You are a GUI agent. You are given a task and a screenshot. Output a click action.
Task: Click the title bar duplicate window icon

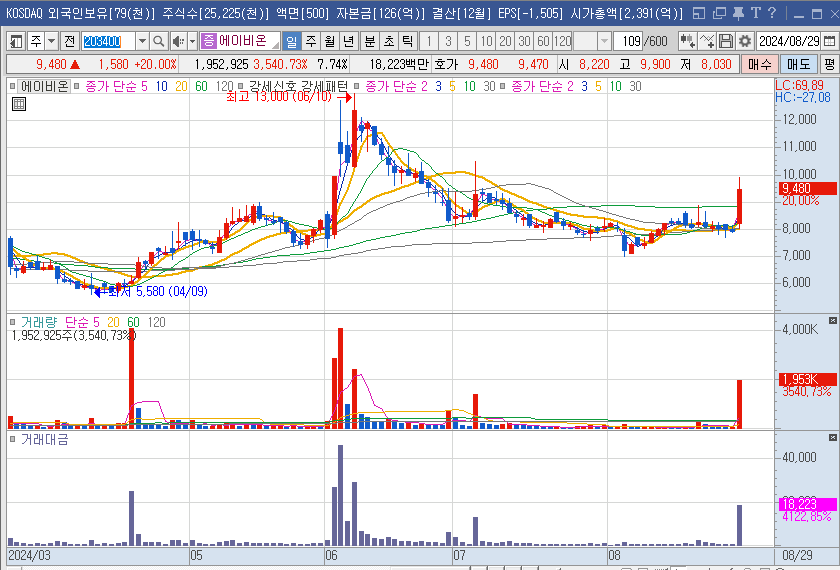[x=719, y=13]
